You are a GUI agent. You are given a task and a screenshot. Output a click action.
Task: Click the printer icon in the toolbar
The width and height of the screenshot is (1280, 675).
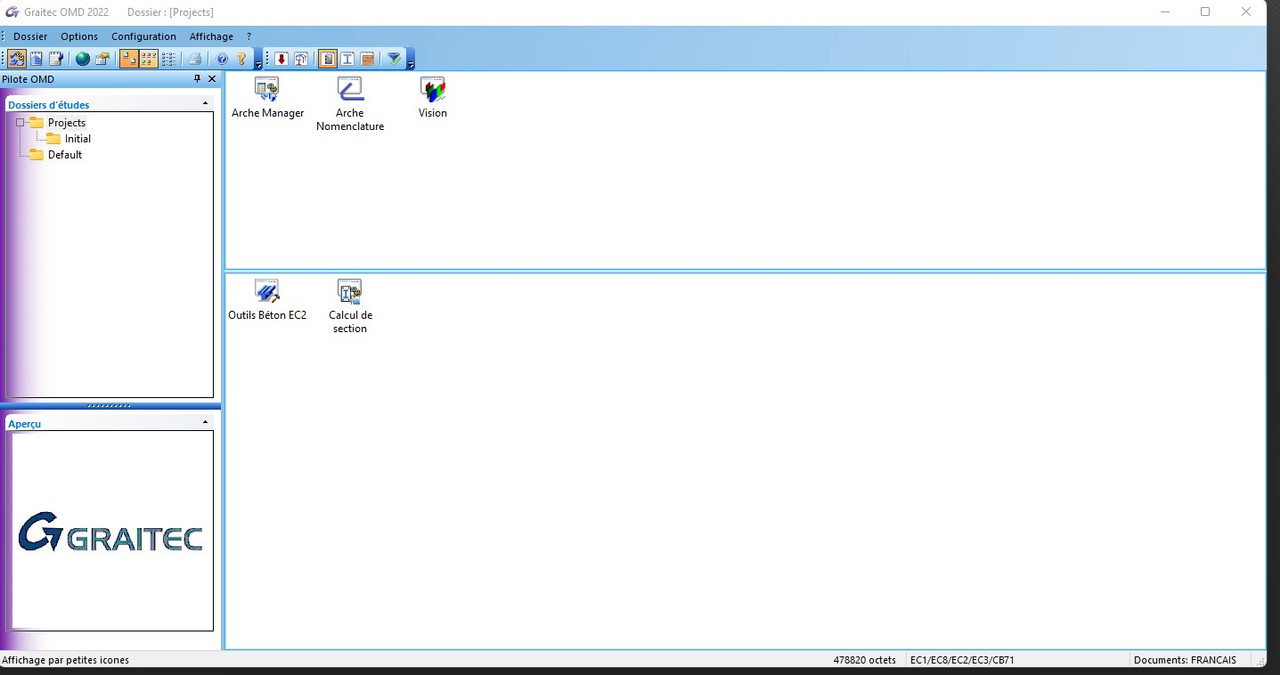195,59
